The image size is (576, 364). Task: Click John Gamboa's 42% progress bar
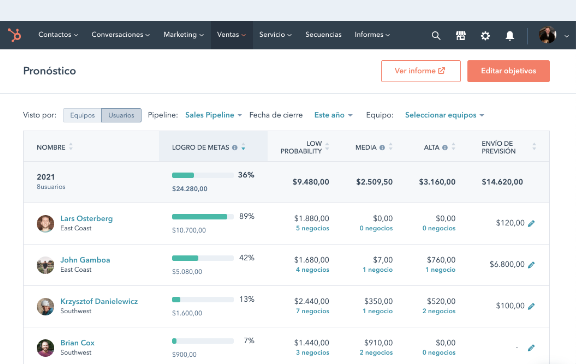tap(203, 258)
